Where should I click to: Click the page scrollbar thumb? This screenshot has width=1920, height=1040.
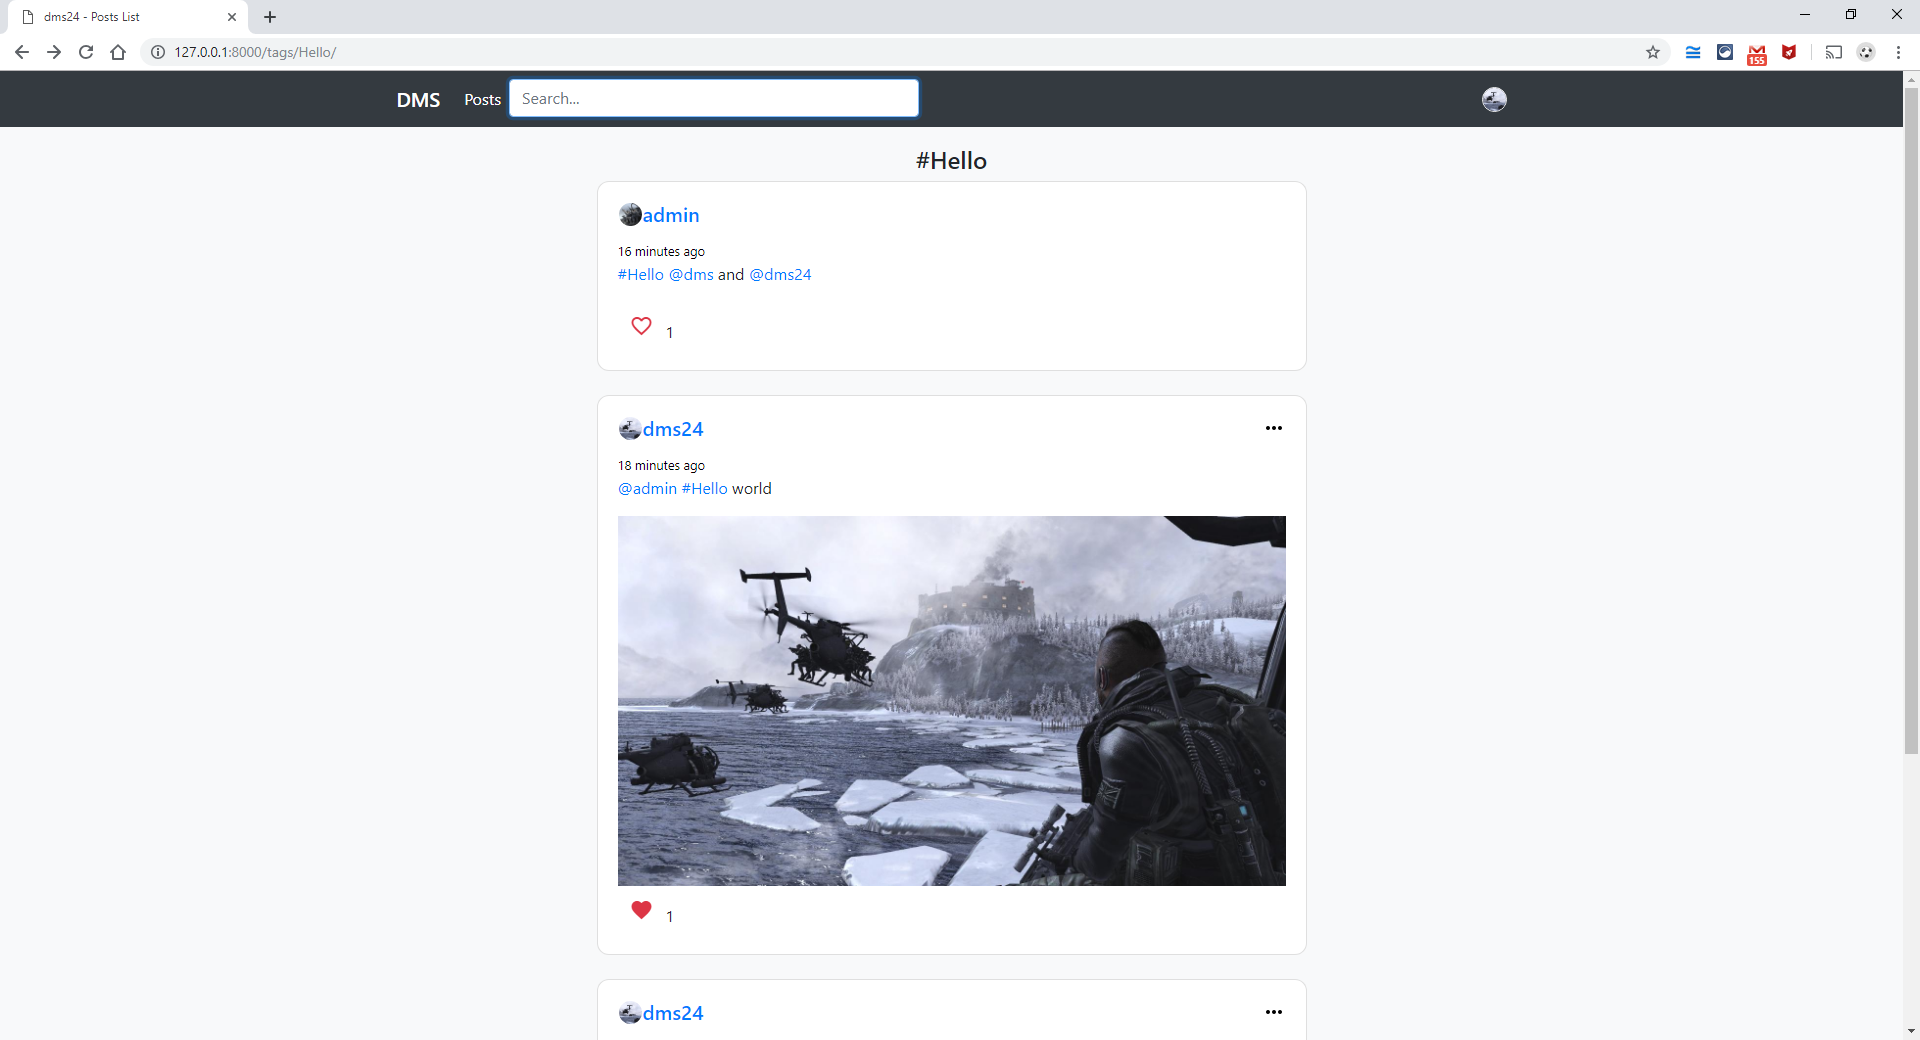pyautogui.click(x=1911, y=420)
